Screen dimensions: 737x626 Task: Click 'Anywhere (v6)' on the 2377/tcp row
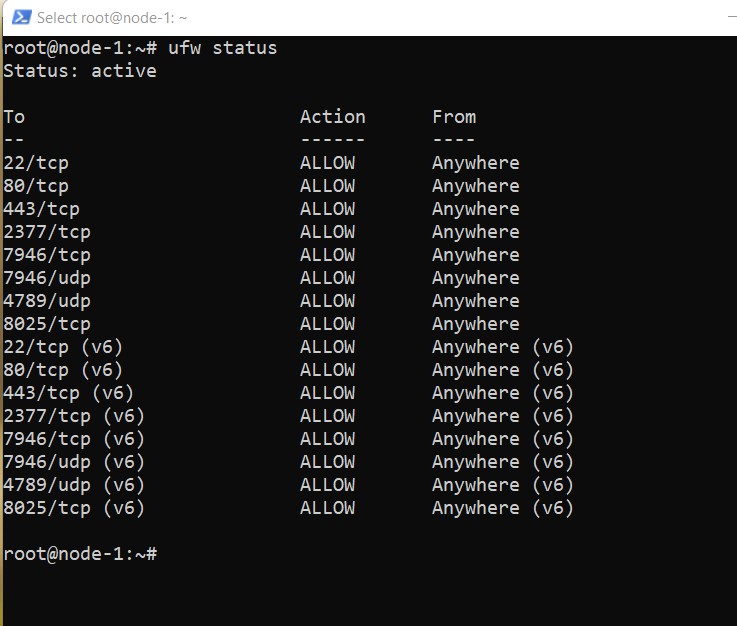(502, 416)
